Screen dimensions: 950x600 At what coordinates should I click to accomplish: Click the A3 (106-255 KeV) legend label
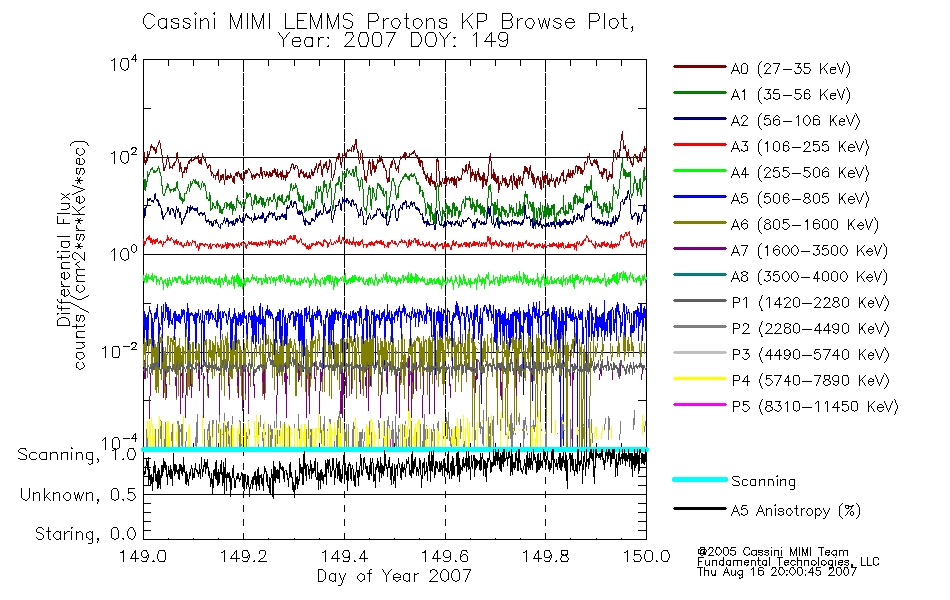coord(800,147)
